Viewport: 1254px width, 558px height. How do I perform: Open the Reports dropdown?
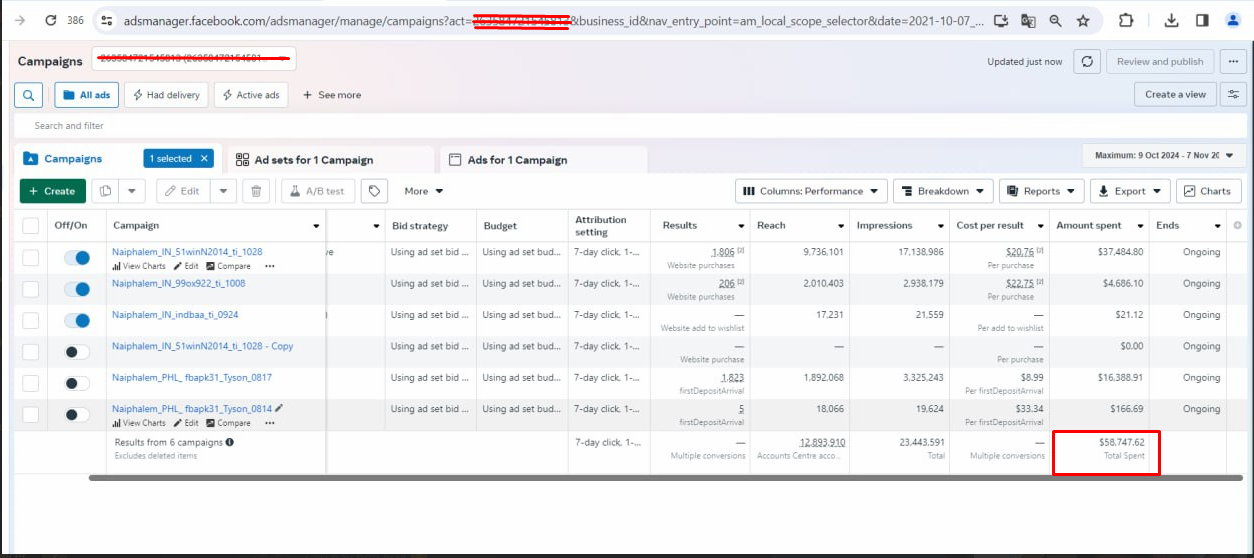[1042, 191]
